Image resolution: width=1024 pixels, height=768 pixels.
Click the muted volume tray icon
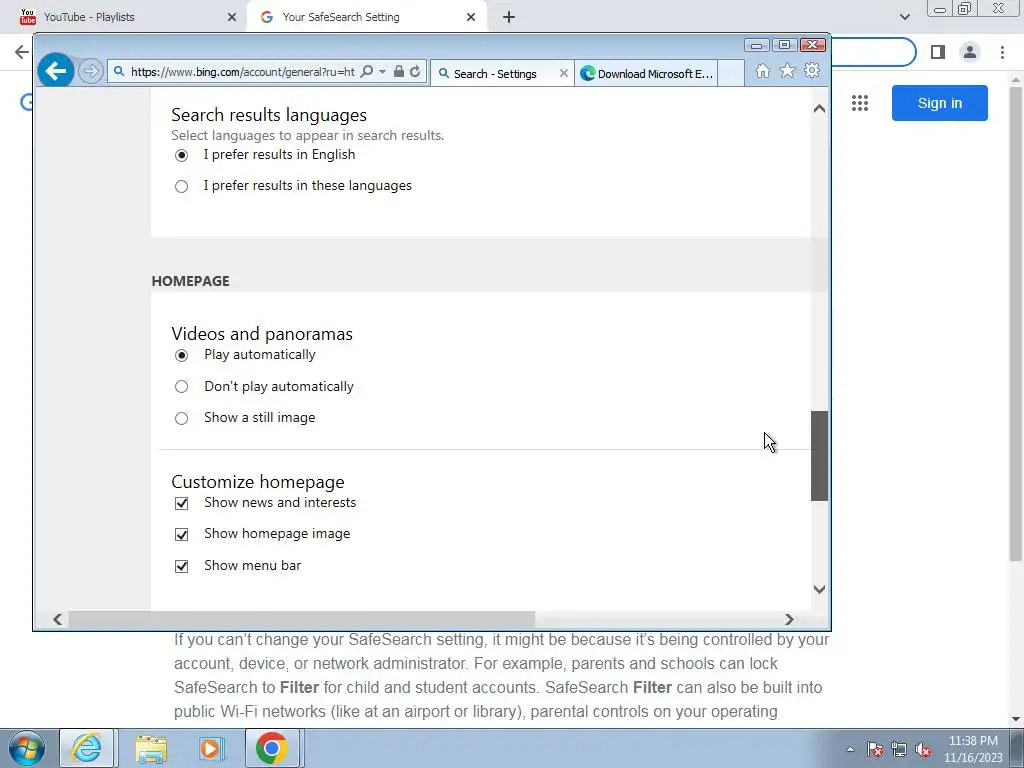[x=923, y=749]
